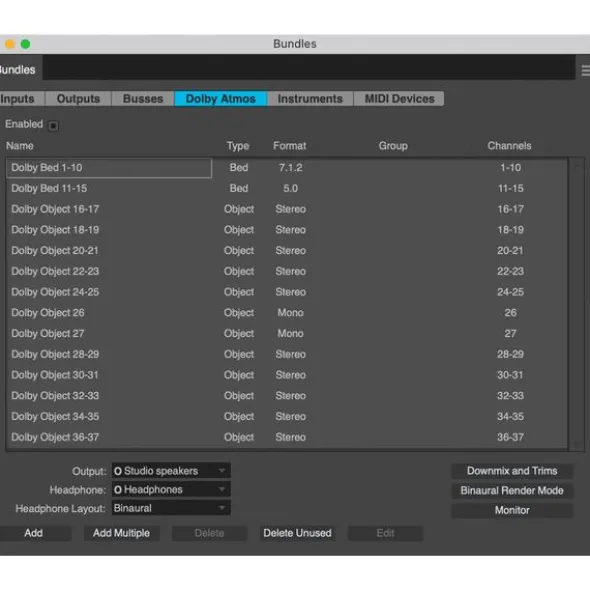Viewport: 590px width, 591px height.
Task: Click the yellow minimize button
Action: click(10, 44)
